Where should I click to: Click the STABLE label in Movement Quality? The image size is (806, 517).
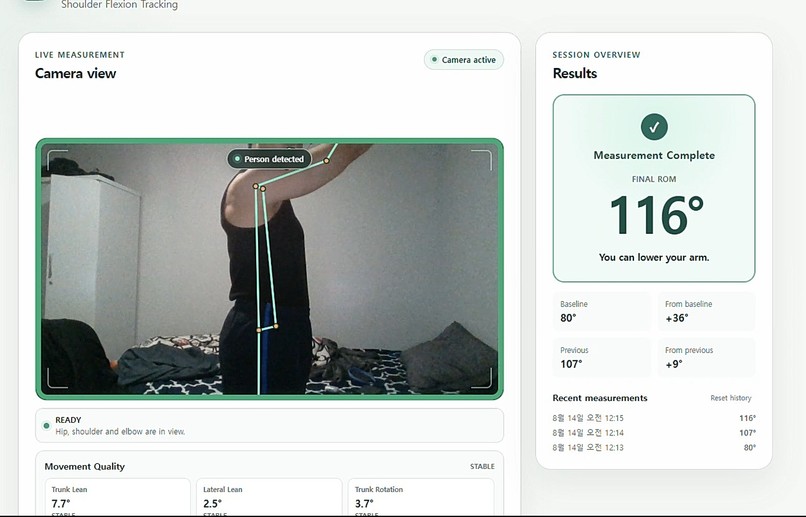pyautogui.click(x=482, y=466)
